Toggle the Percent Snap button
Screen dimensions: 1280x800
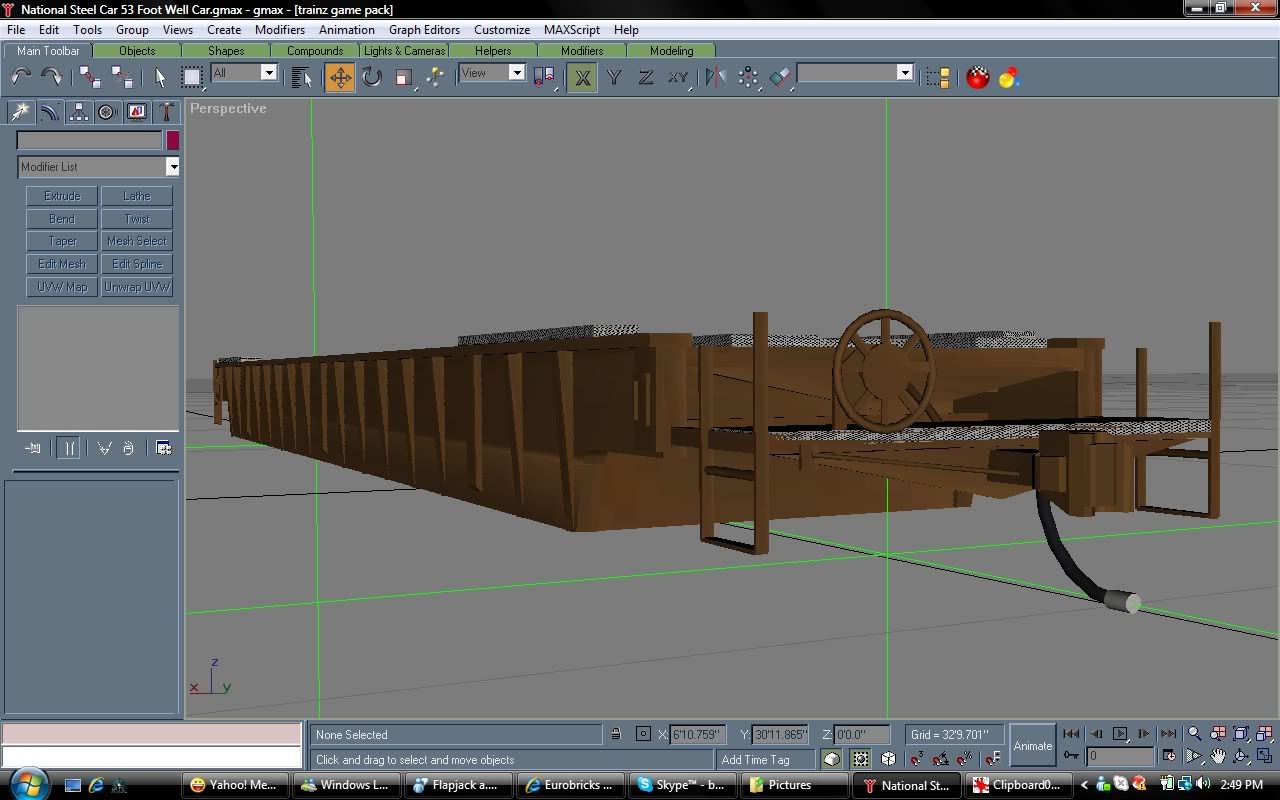point(965,758)
